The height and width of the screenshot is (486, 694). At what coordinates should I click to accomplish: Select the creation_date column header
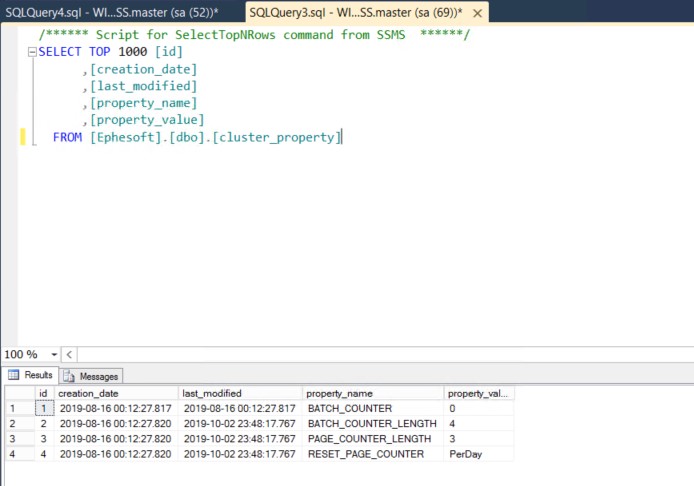(x=116, y=393)
